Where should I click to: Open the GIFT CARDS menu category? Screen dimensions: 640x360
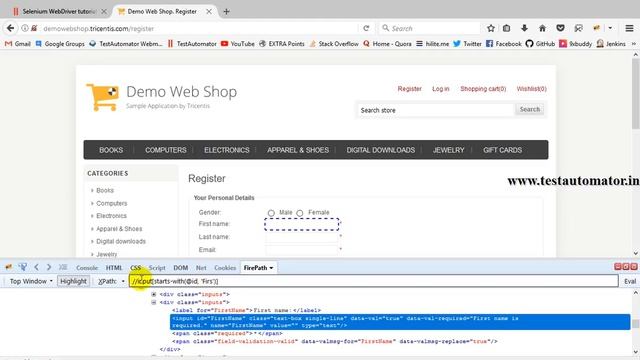pyautogui.click(x=502, y=150)
